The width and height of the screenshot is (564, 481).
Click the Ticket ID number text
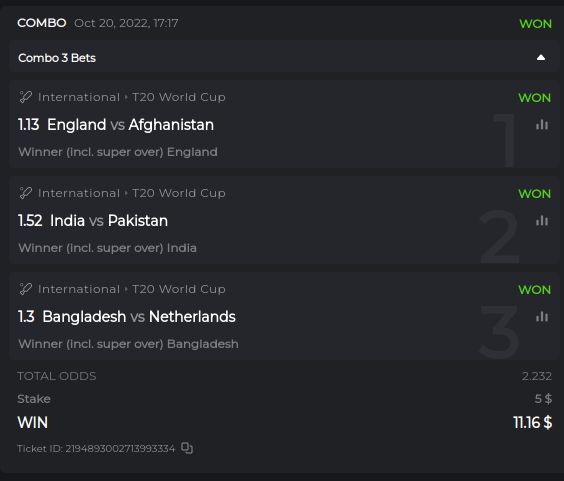(120, 449)
